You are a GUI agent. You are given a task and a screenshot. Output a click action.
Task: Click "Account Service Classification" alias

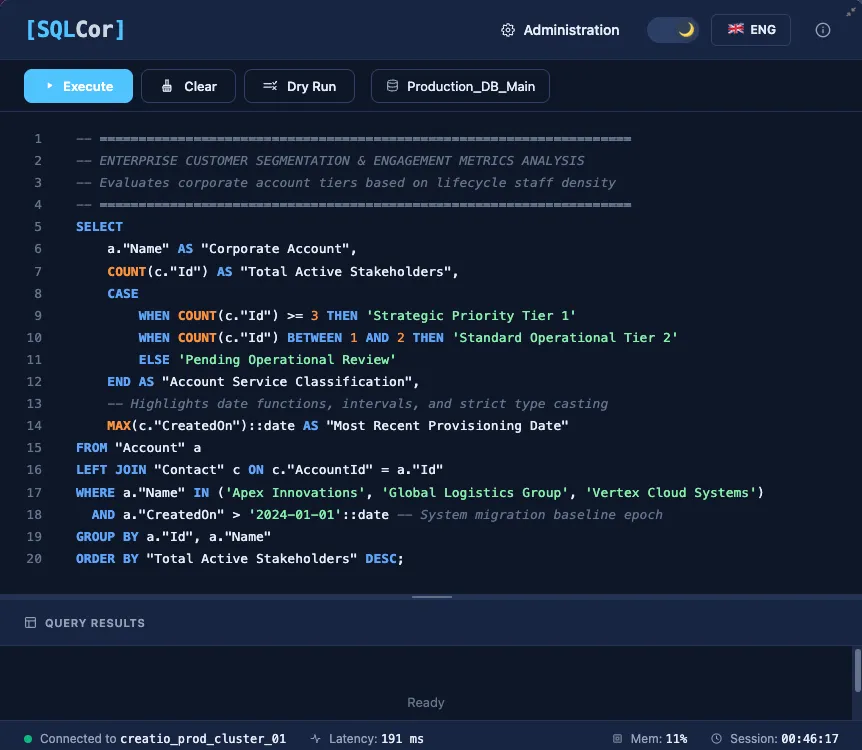tap(287, 382)
